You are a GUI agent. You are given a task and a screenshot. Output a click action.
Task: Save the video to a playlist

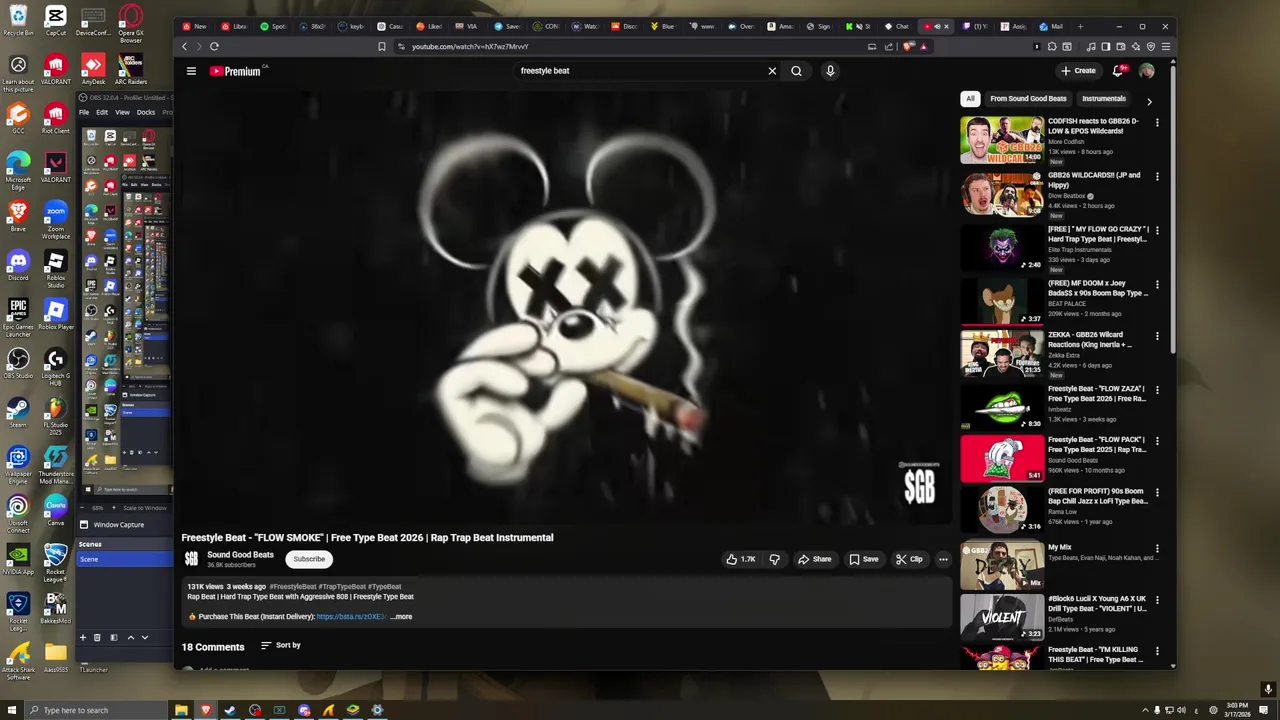pyautogui.click(x=864, y=559)
